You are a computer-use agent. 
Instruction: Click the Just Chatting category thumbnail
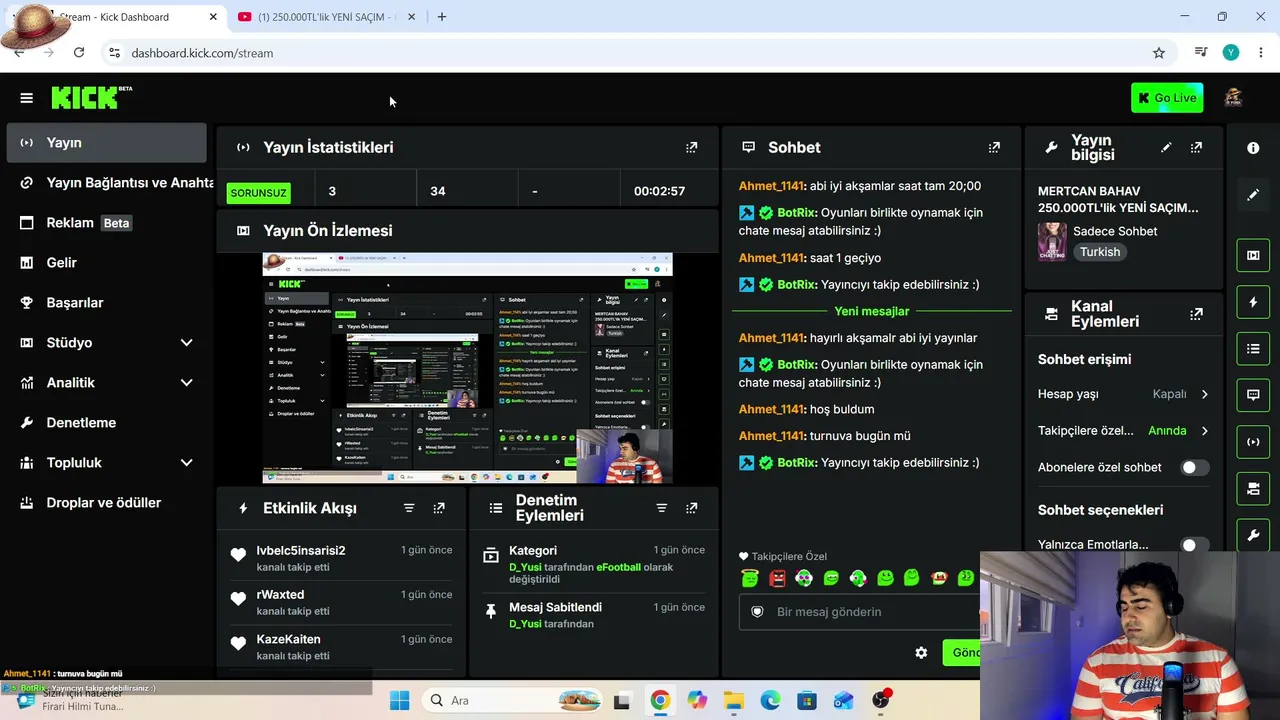[x=1052, y=241]
